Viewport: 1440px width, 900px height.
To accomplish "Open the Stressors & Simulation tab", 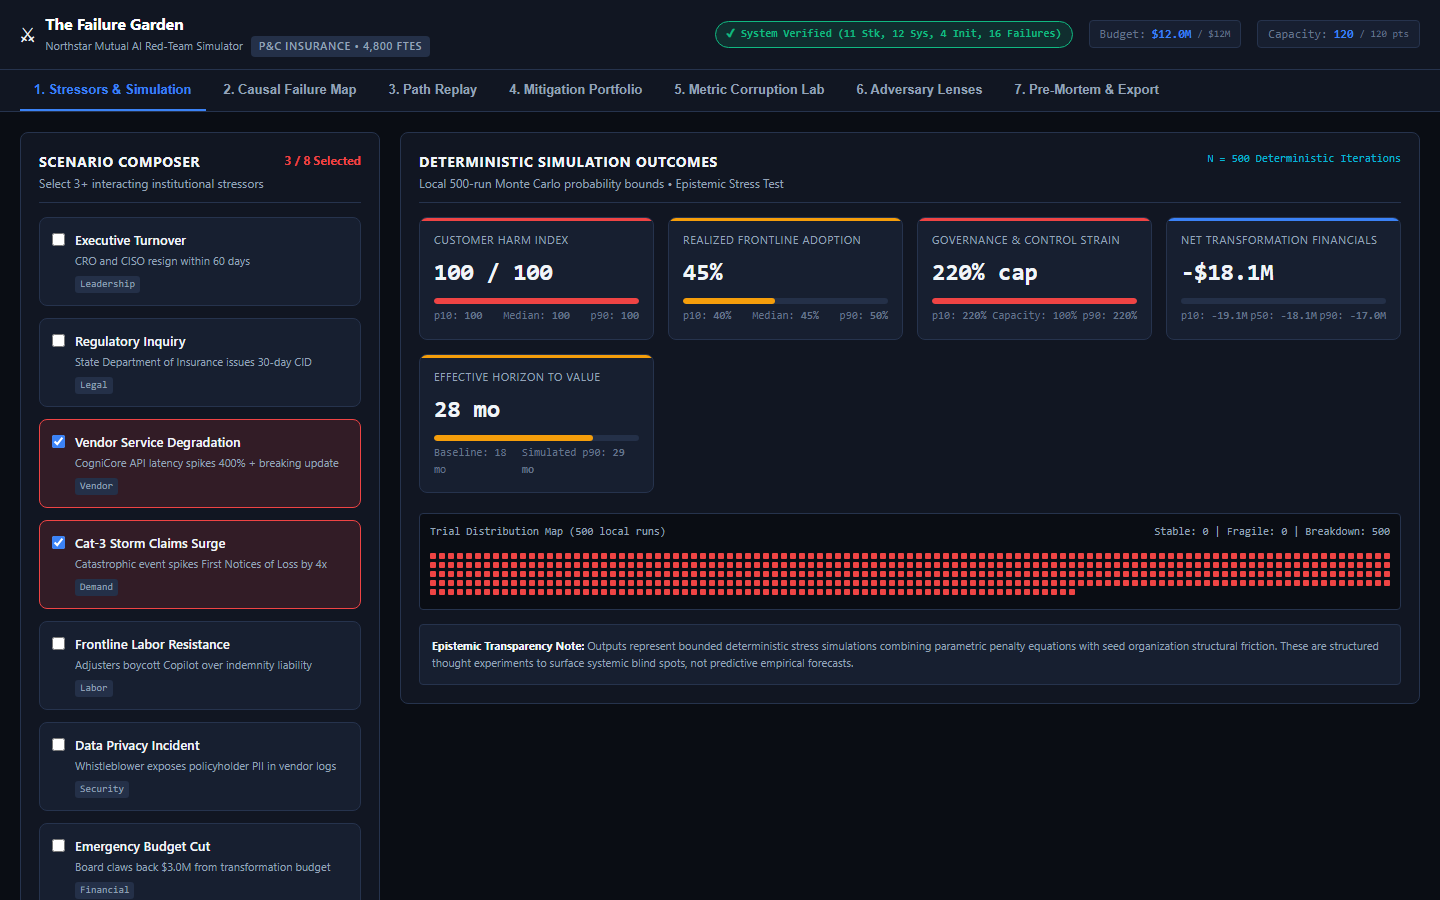I will (x=112, y=90).
